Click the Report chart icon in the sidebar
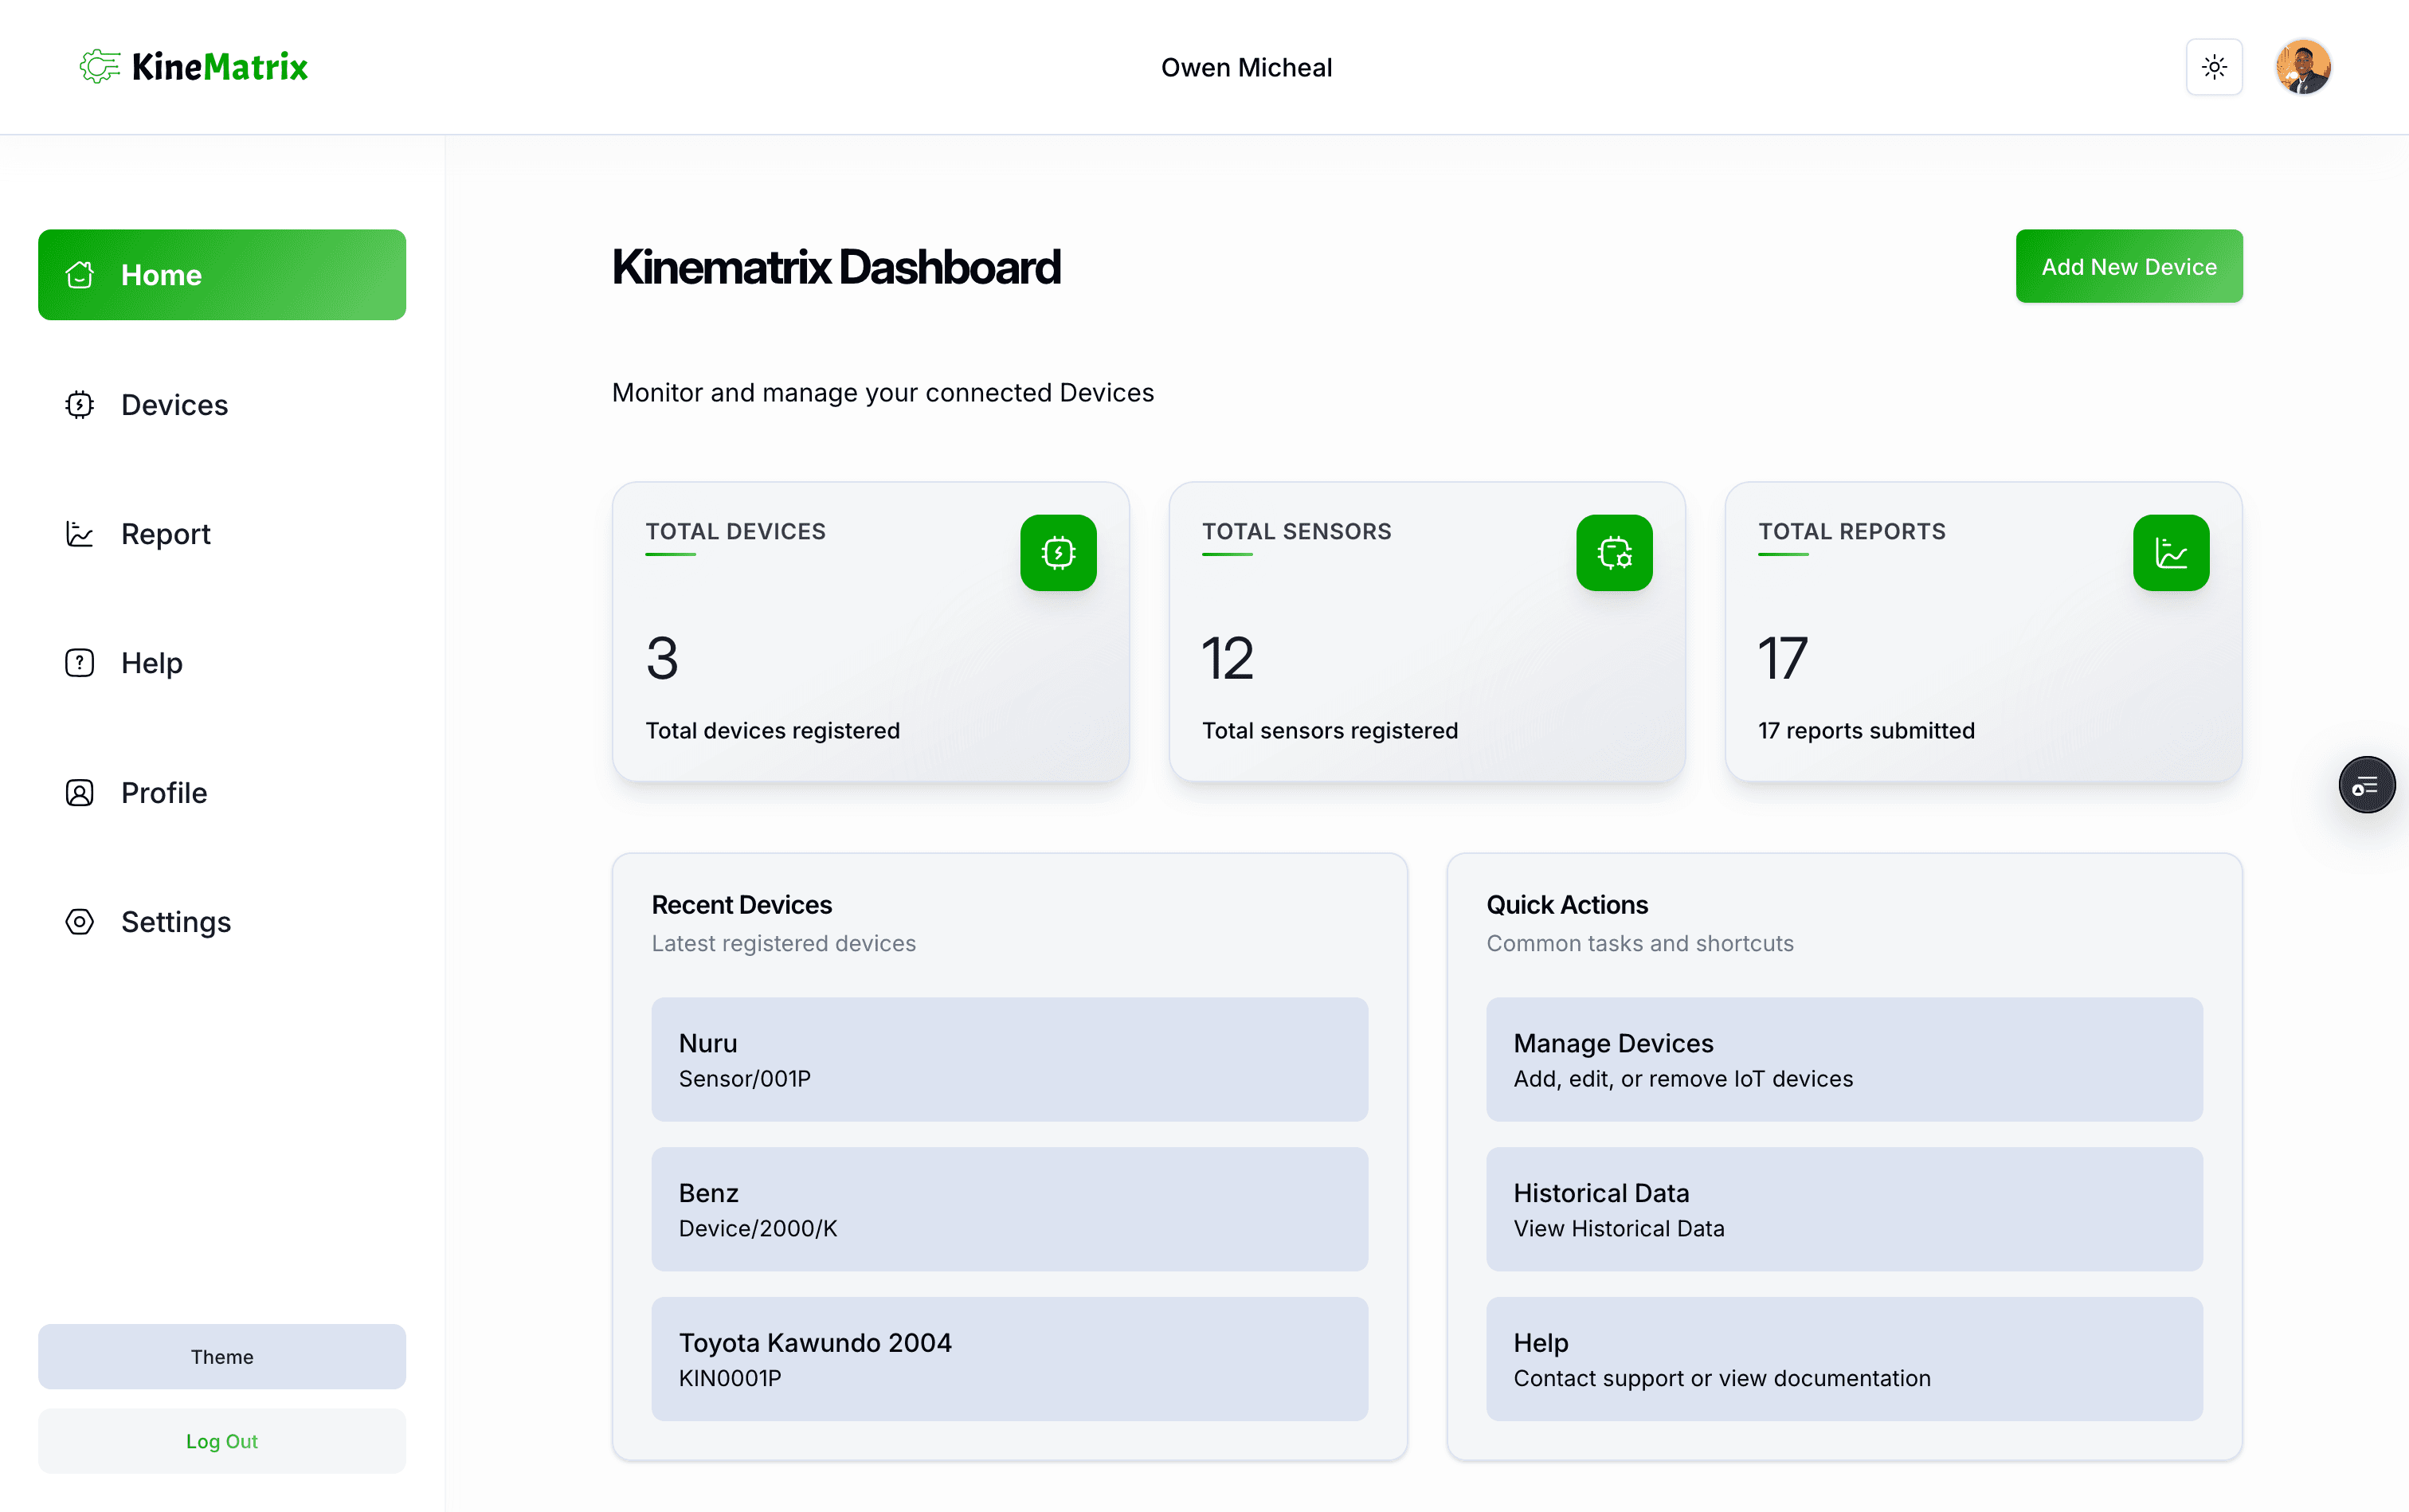The image size is (2409, 1512). [x=79, y=533]
